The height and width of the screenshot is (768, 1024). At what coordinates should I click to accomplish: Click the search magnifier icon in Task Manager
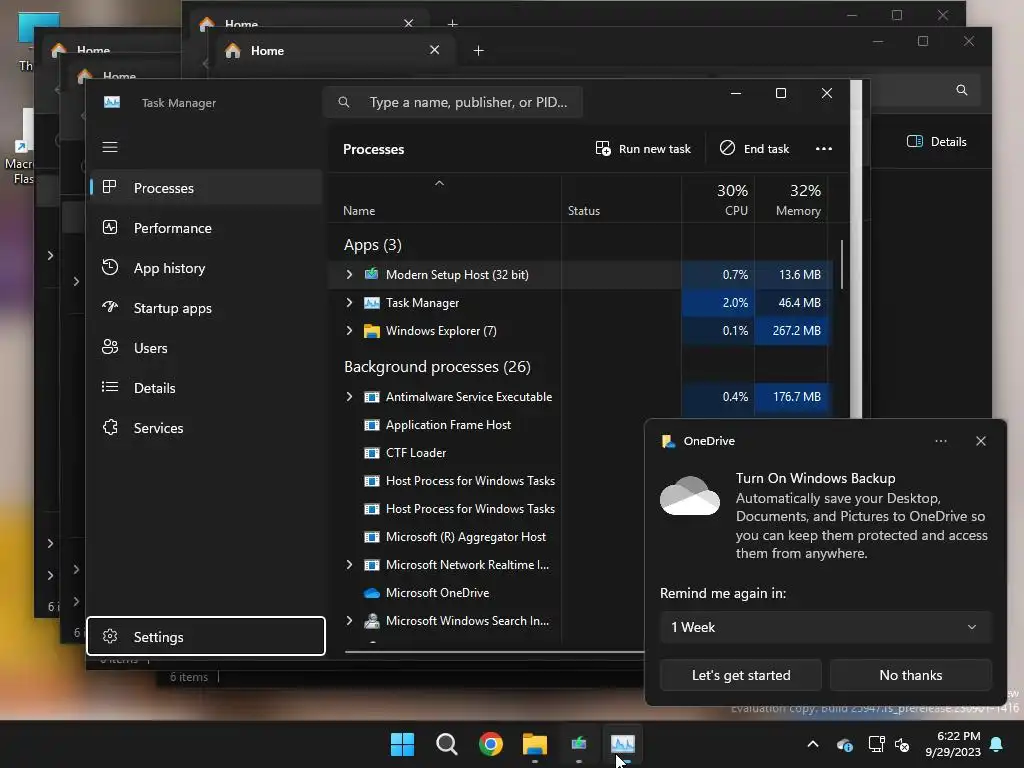point(344,103)
